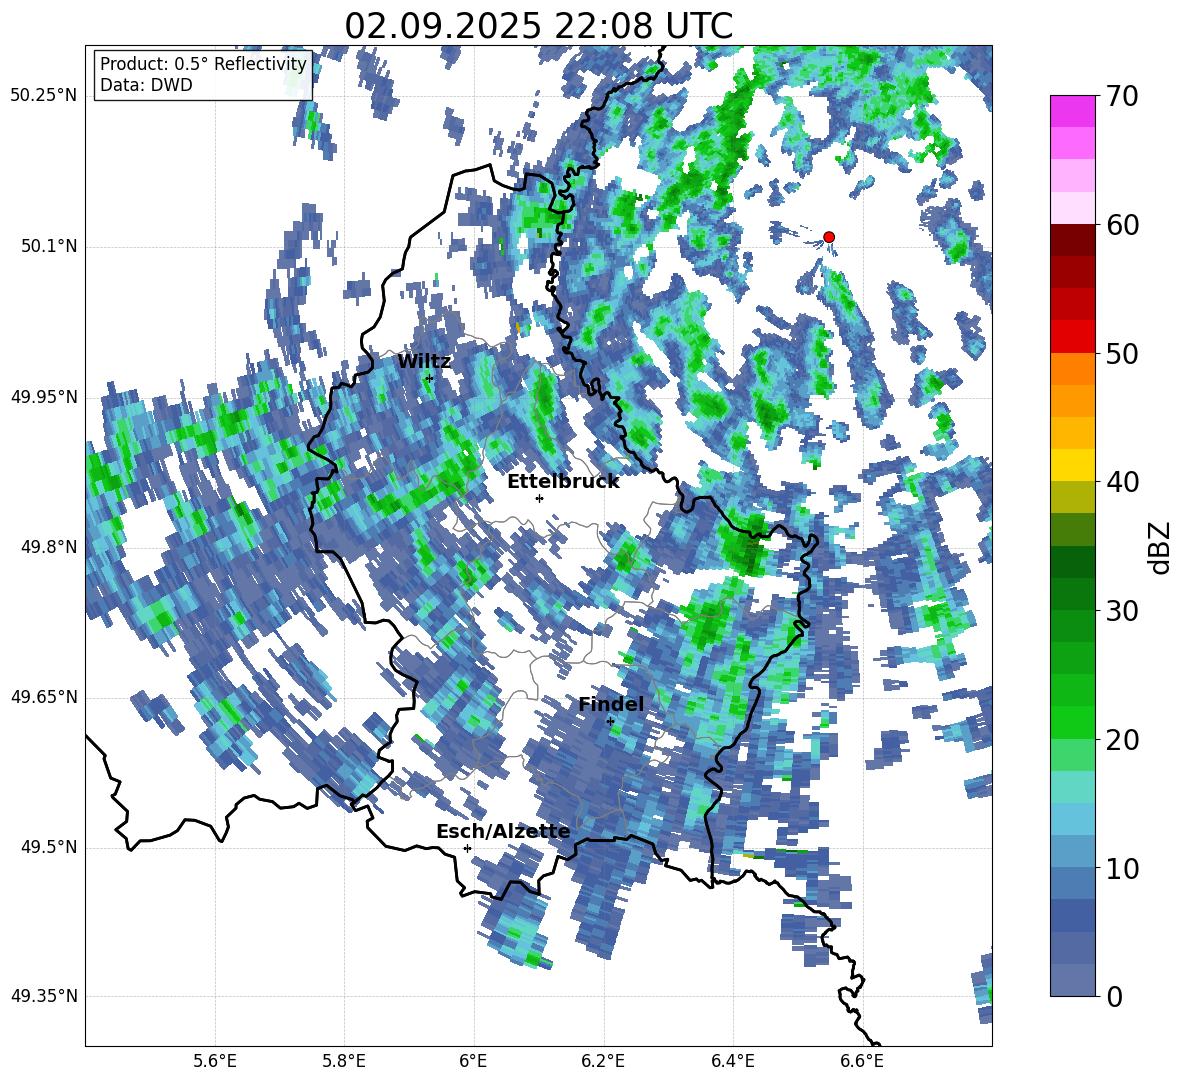Click the 30 label on the colorbar
The width and height of the screenshot is (1184, 1081).
coord(1121,611)
